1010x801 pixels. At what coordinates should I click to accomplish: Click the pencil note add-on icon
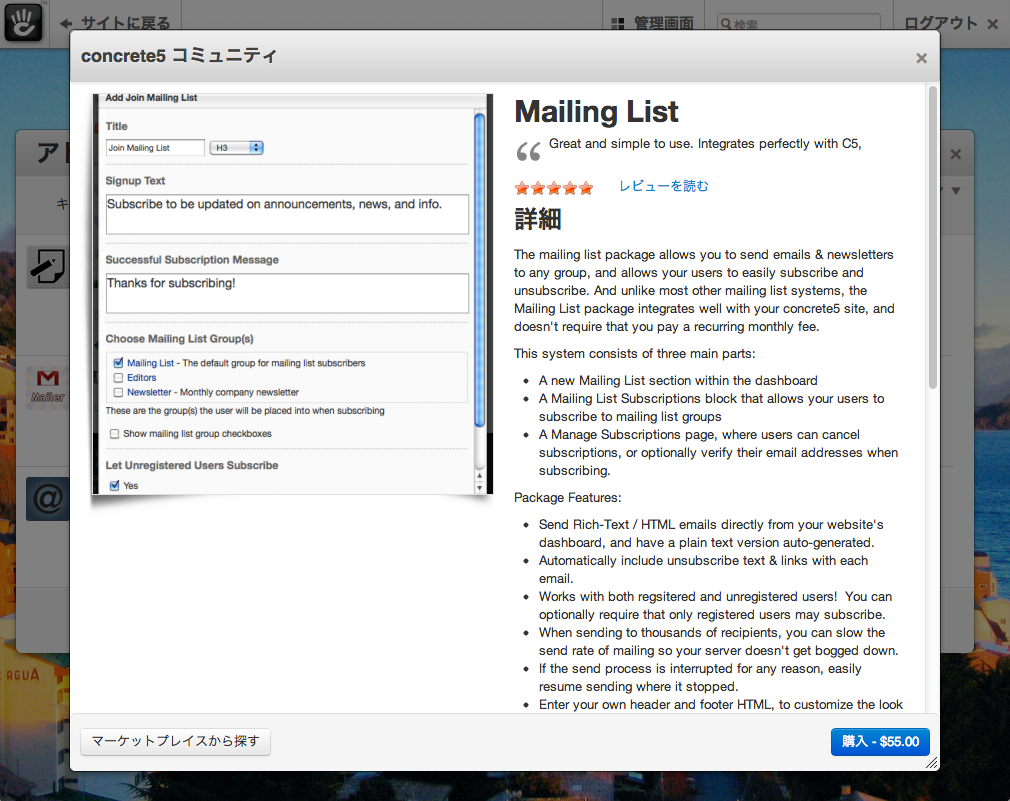[47, 267]
